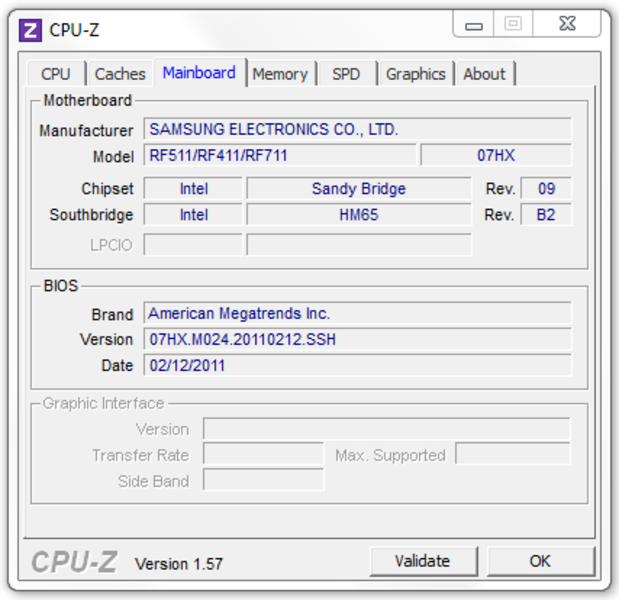Click the Sandy Bridge chipset field
The width and height of the screenshot is (619, 600).
click(359, 189)
